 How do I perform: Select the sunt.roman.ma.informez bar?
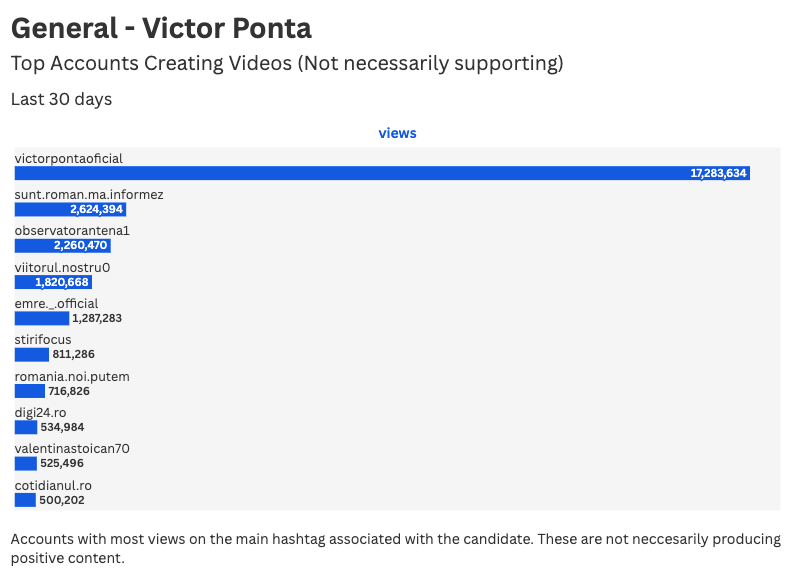click(x=70, y=209)
